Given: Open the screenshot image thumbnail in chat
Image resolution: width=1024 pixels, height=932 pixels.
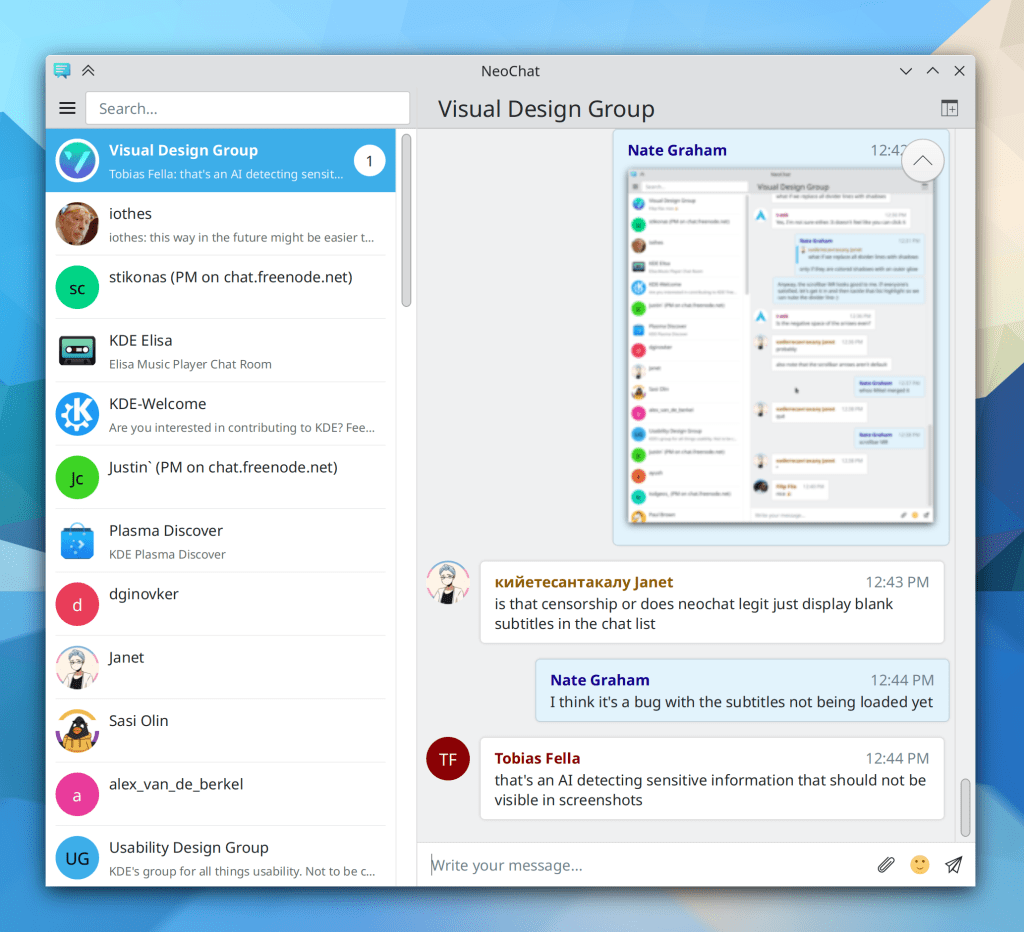Looking at the screenshot, I should pyautogui.click(x=780, y=345).
